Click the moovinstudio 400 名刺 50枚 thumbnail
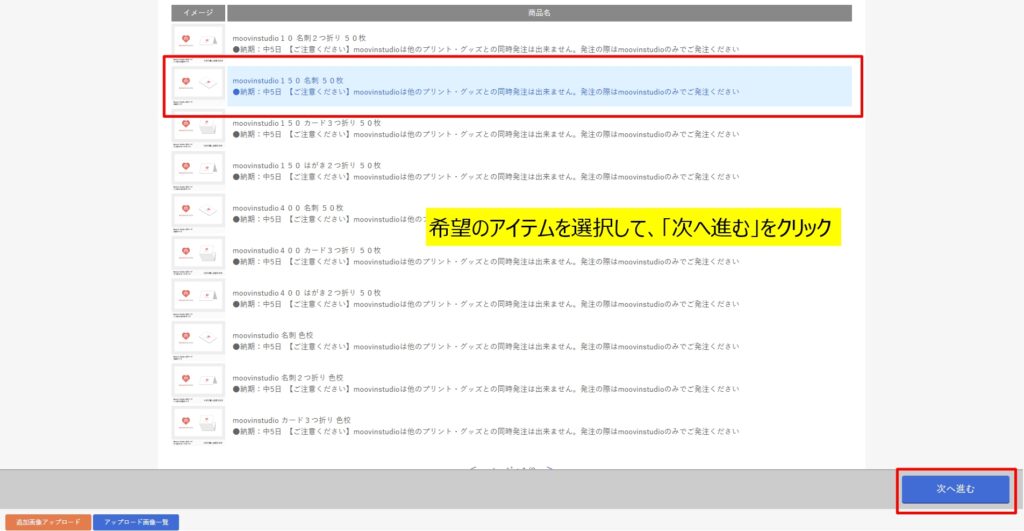The width and height of the screenshot is (1024, 531). pos(198,212)
